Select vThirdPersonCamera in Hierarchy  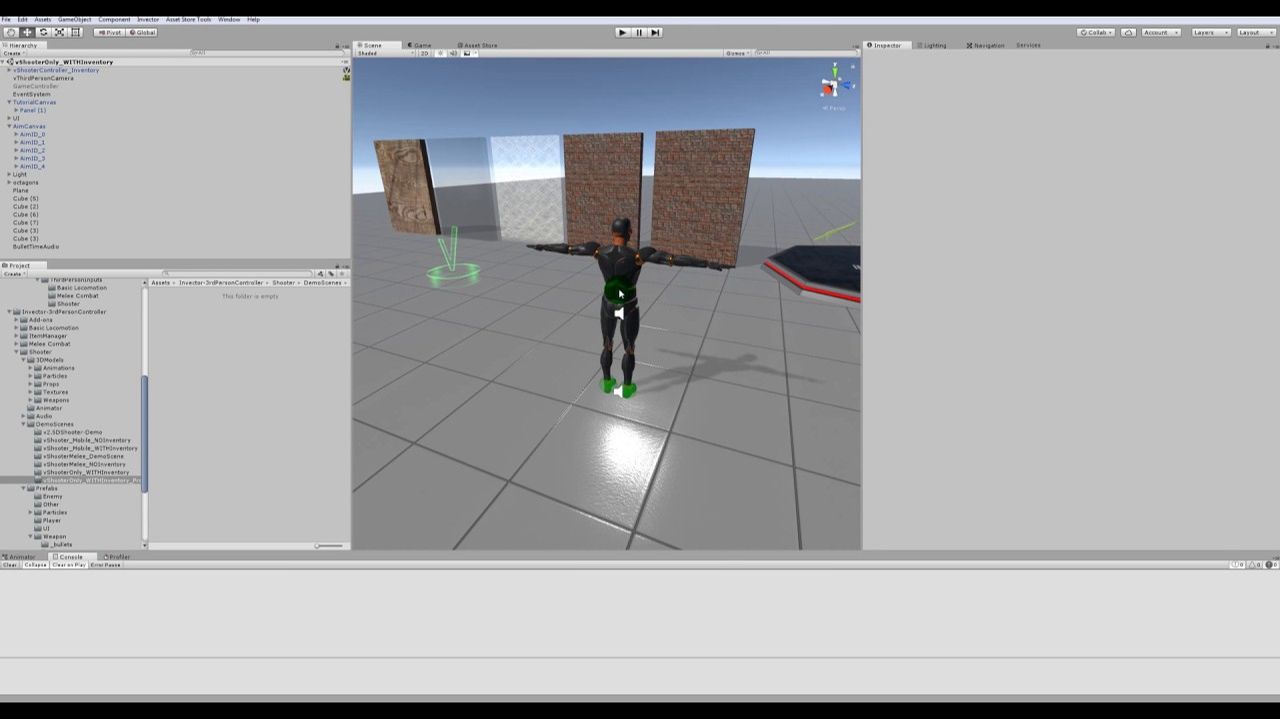[x=43, y=78]
